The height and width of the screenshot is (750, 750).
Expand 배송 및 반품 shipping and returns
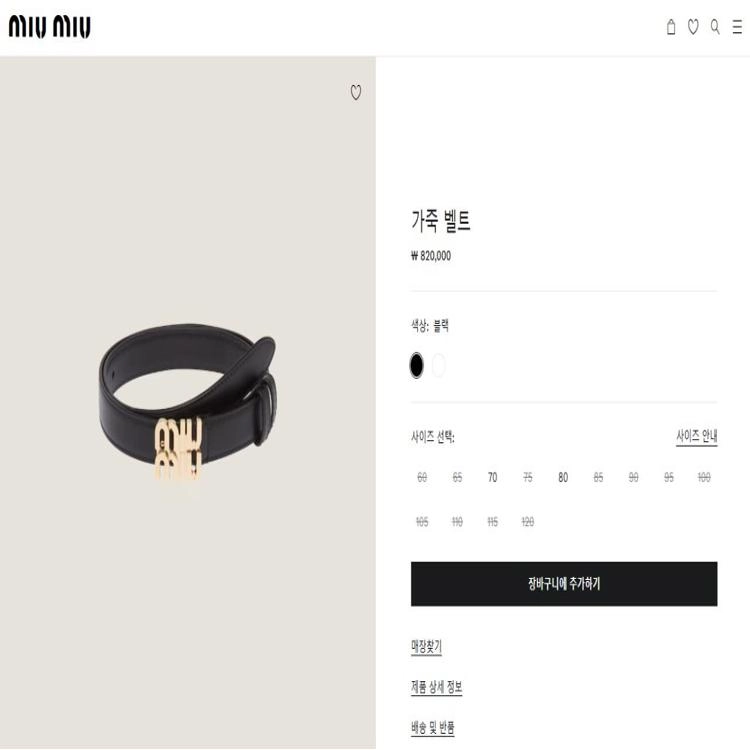click(432, 728)
